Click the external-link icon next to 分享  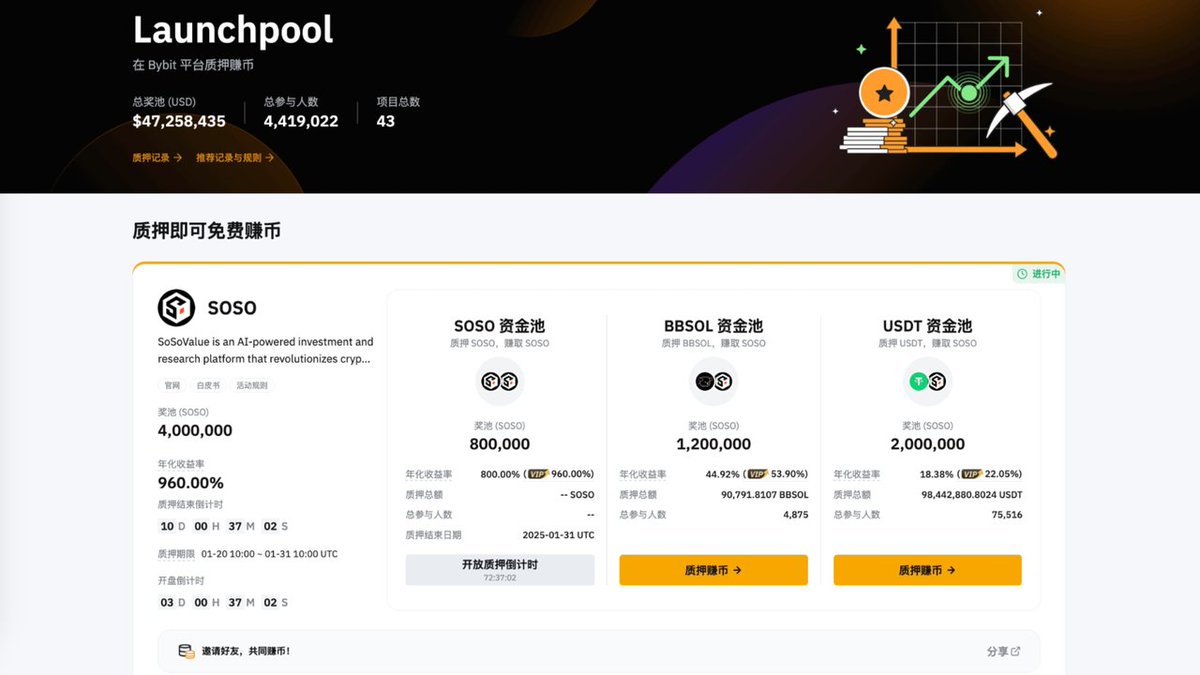pos(1014,650)
